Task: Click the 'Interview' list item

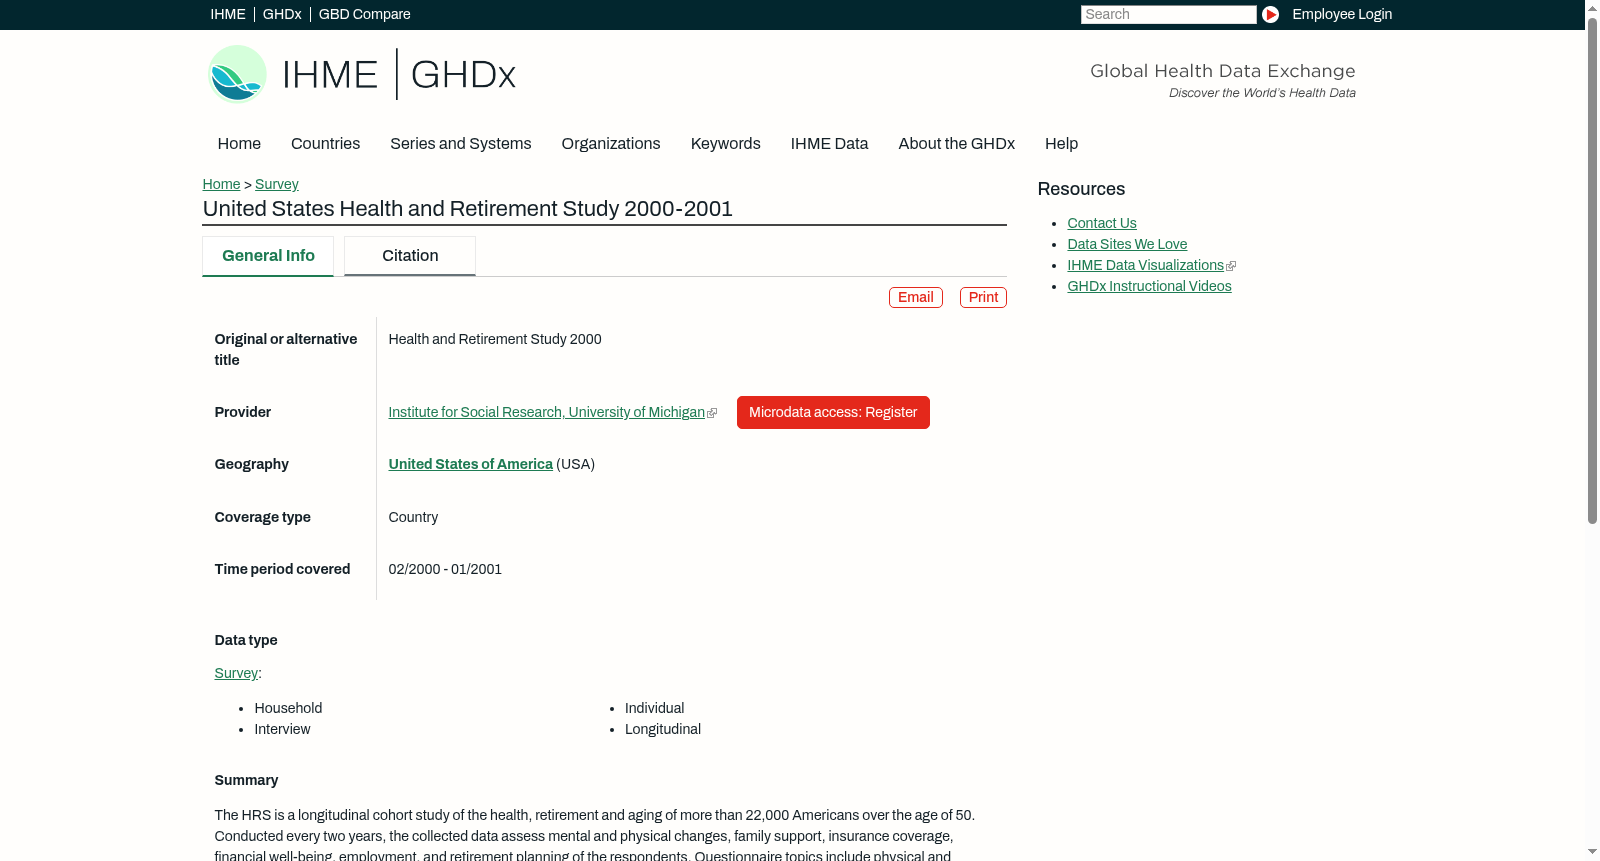Action: click(282, 729)
